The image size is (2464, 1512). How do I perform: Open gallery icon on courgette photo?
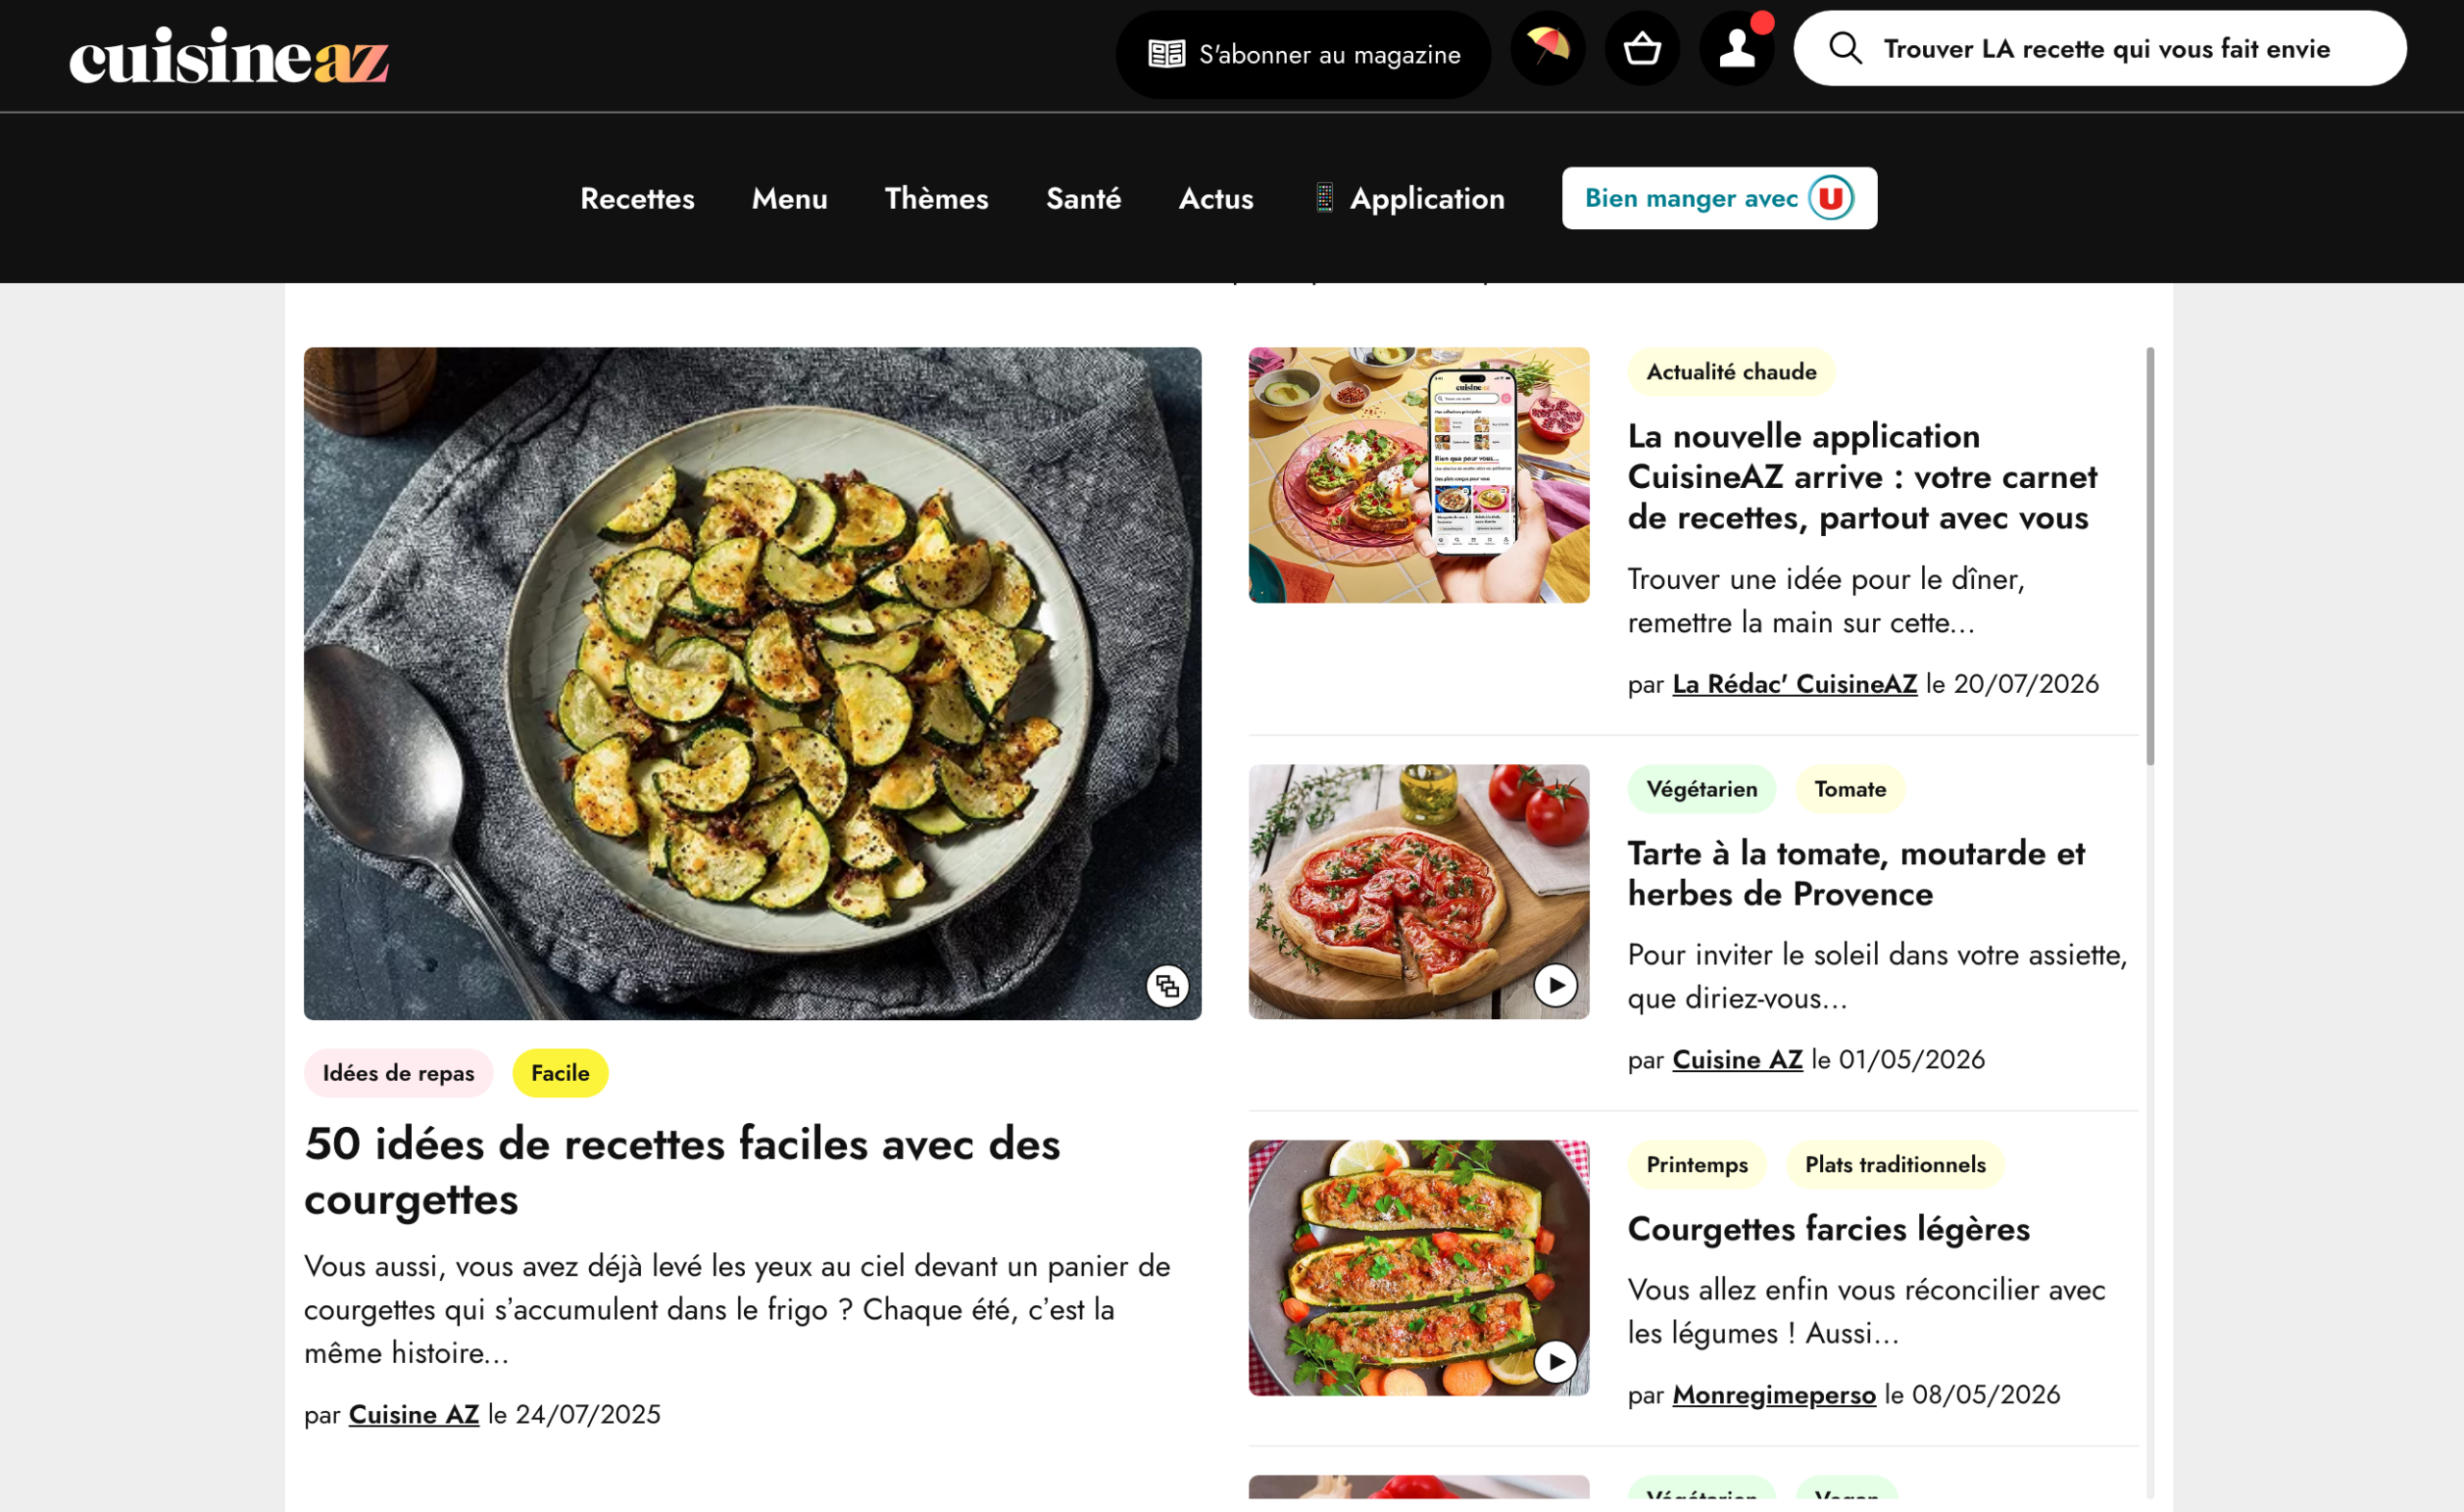1167,987
